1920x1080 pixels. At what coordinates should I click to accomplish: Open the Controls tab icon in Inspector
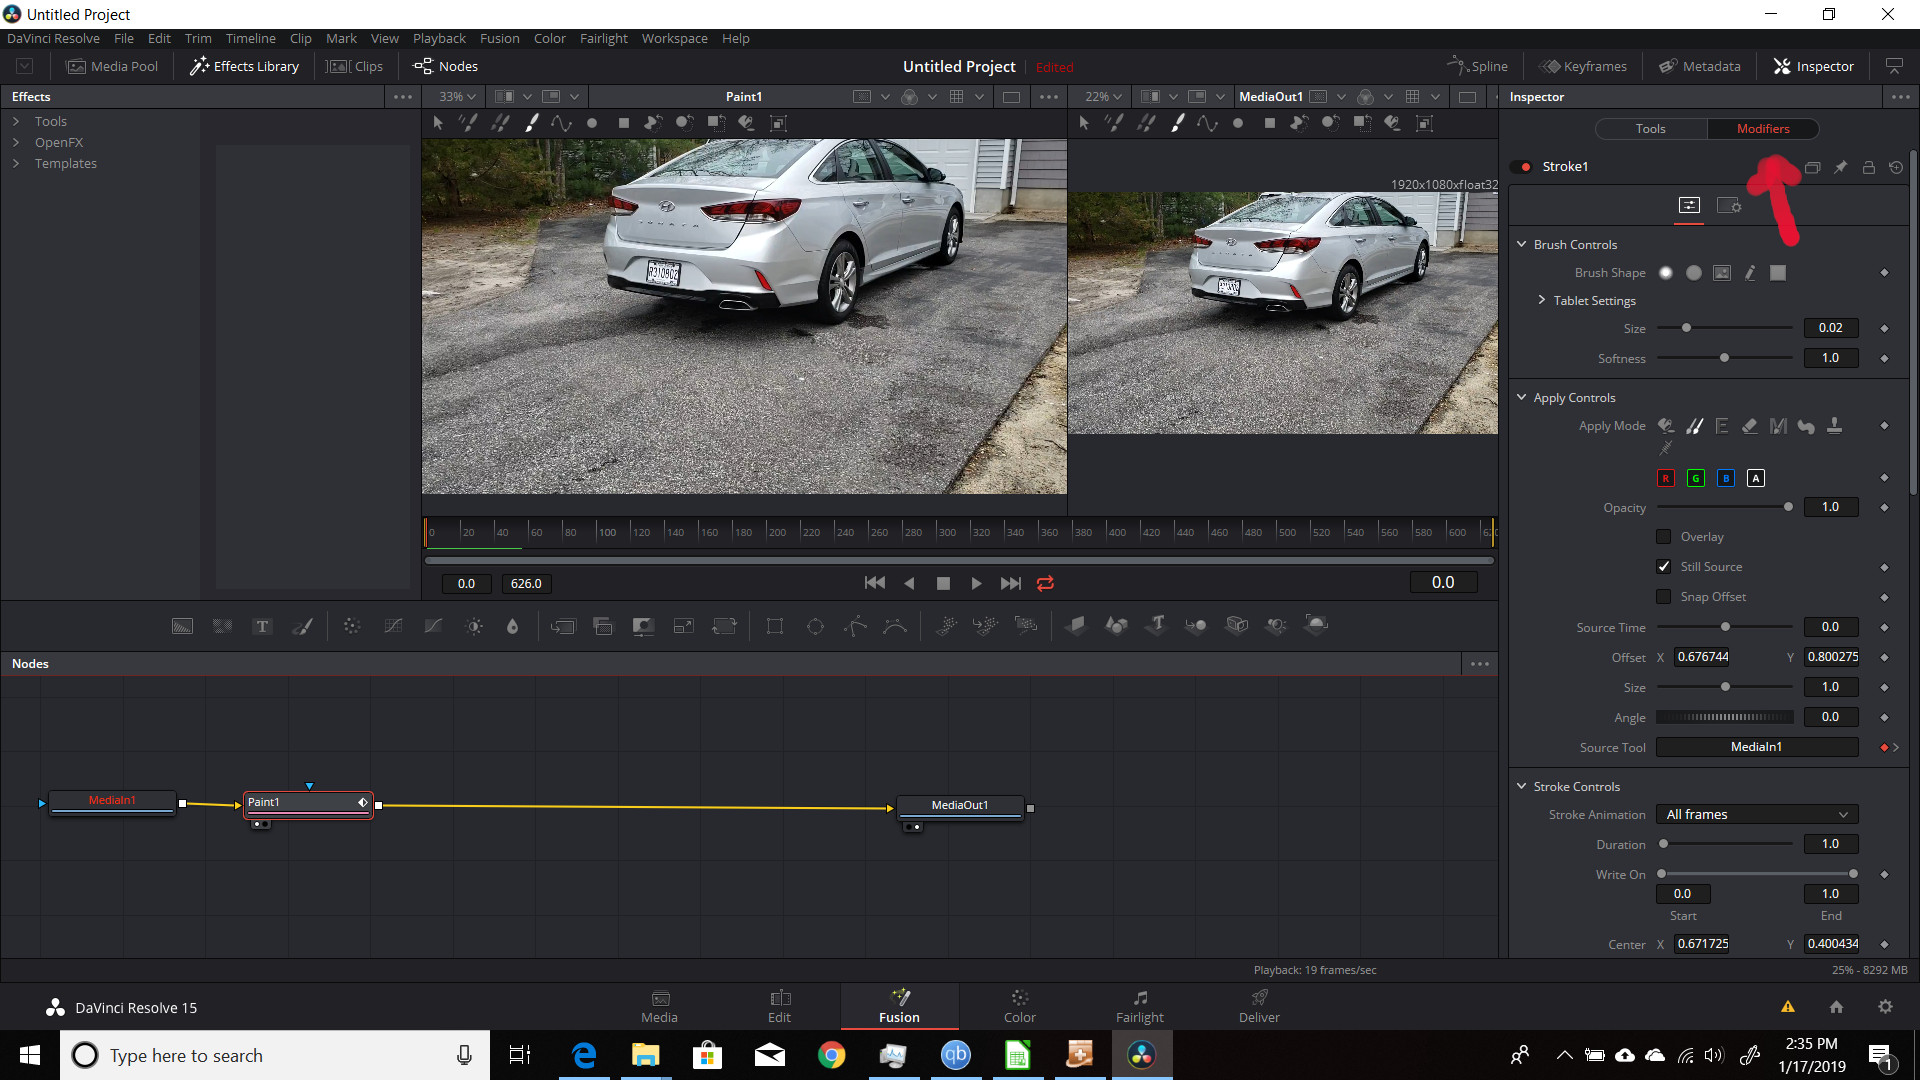click(1689, 205)
